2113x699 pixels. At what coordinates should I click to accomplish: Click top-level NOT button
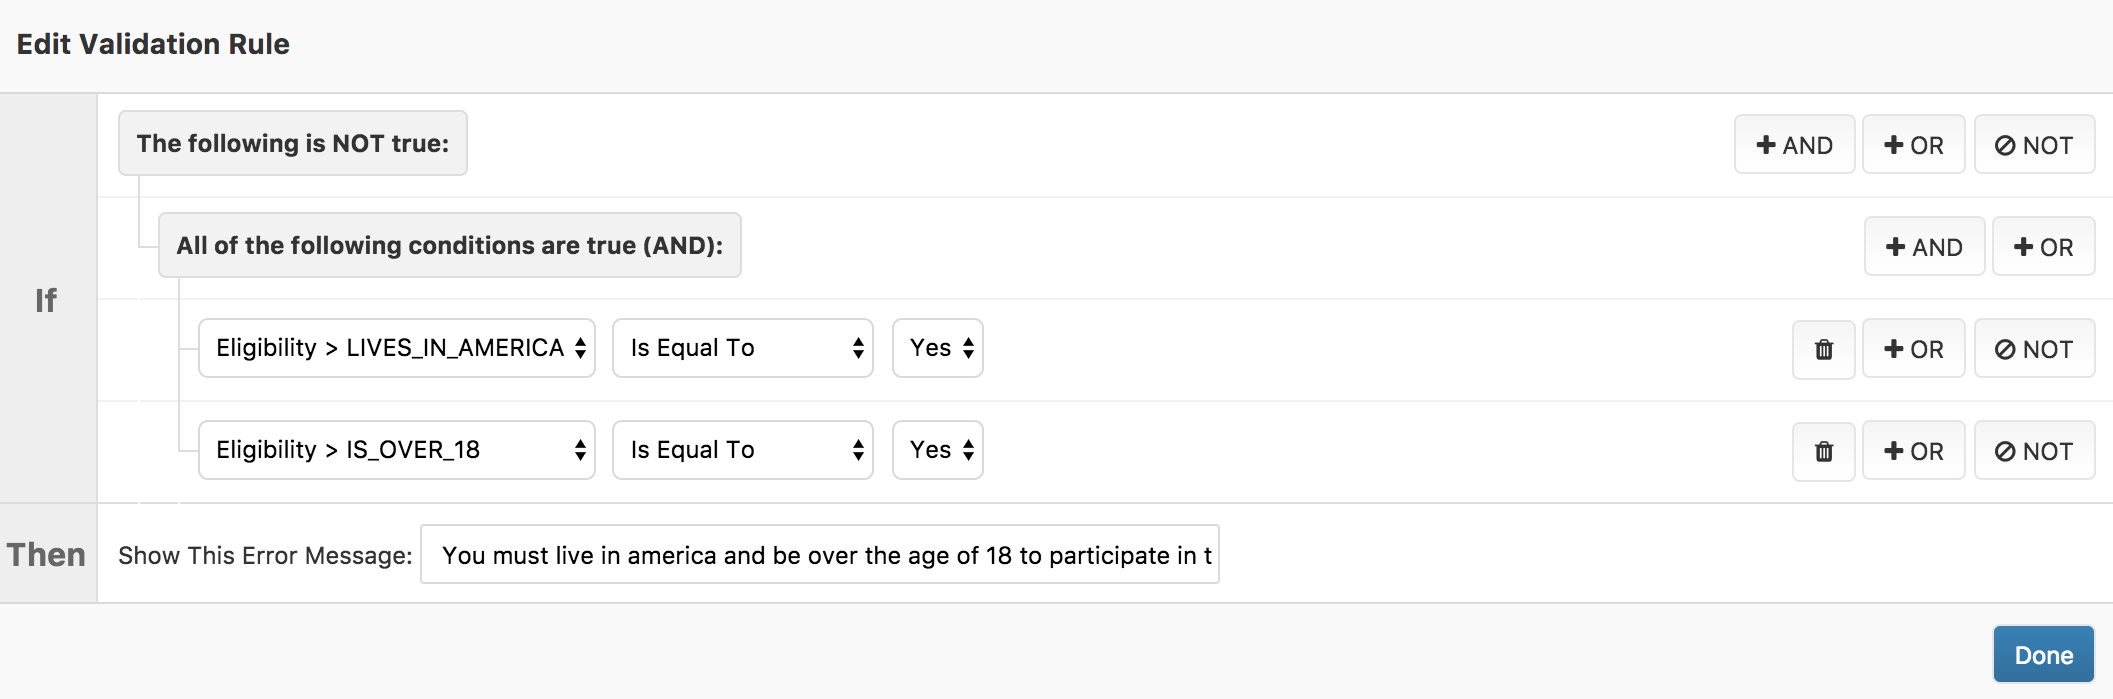point(2033,145)
